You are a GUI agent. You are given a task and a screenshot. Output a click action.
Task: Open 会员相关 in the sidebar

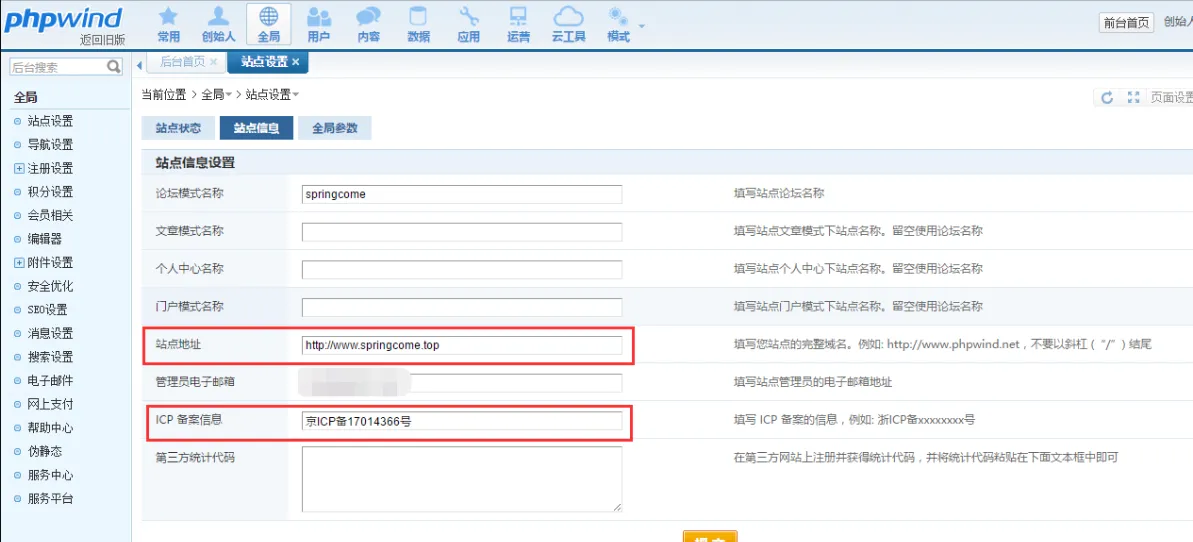click(50, 215)
